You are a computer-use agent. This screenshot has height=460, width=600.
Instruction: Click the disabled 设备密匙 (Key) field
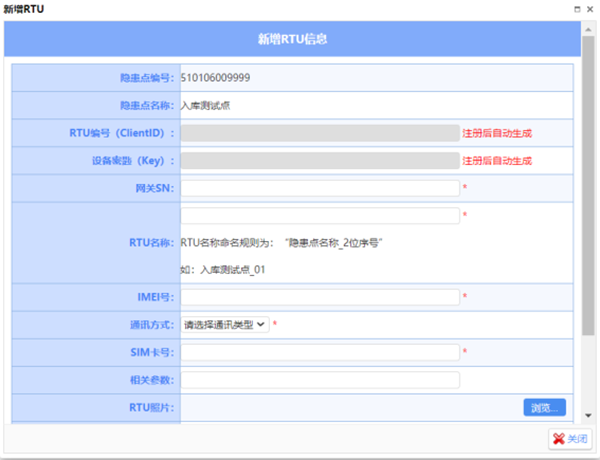320,160
